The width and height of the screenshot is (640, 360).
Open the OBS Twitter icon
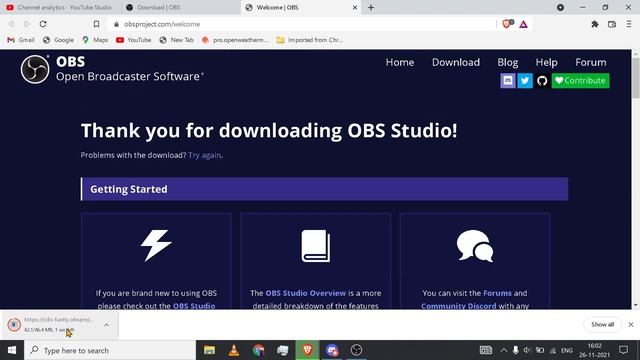525,81
